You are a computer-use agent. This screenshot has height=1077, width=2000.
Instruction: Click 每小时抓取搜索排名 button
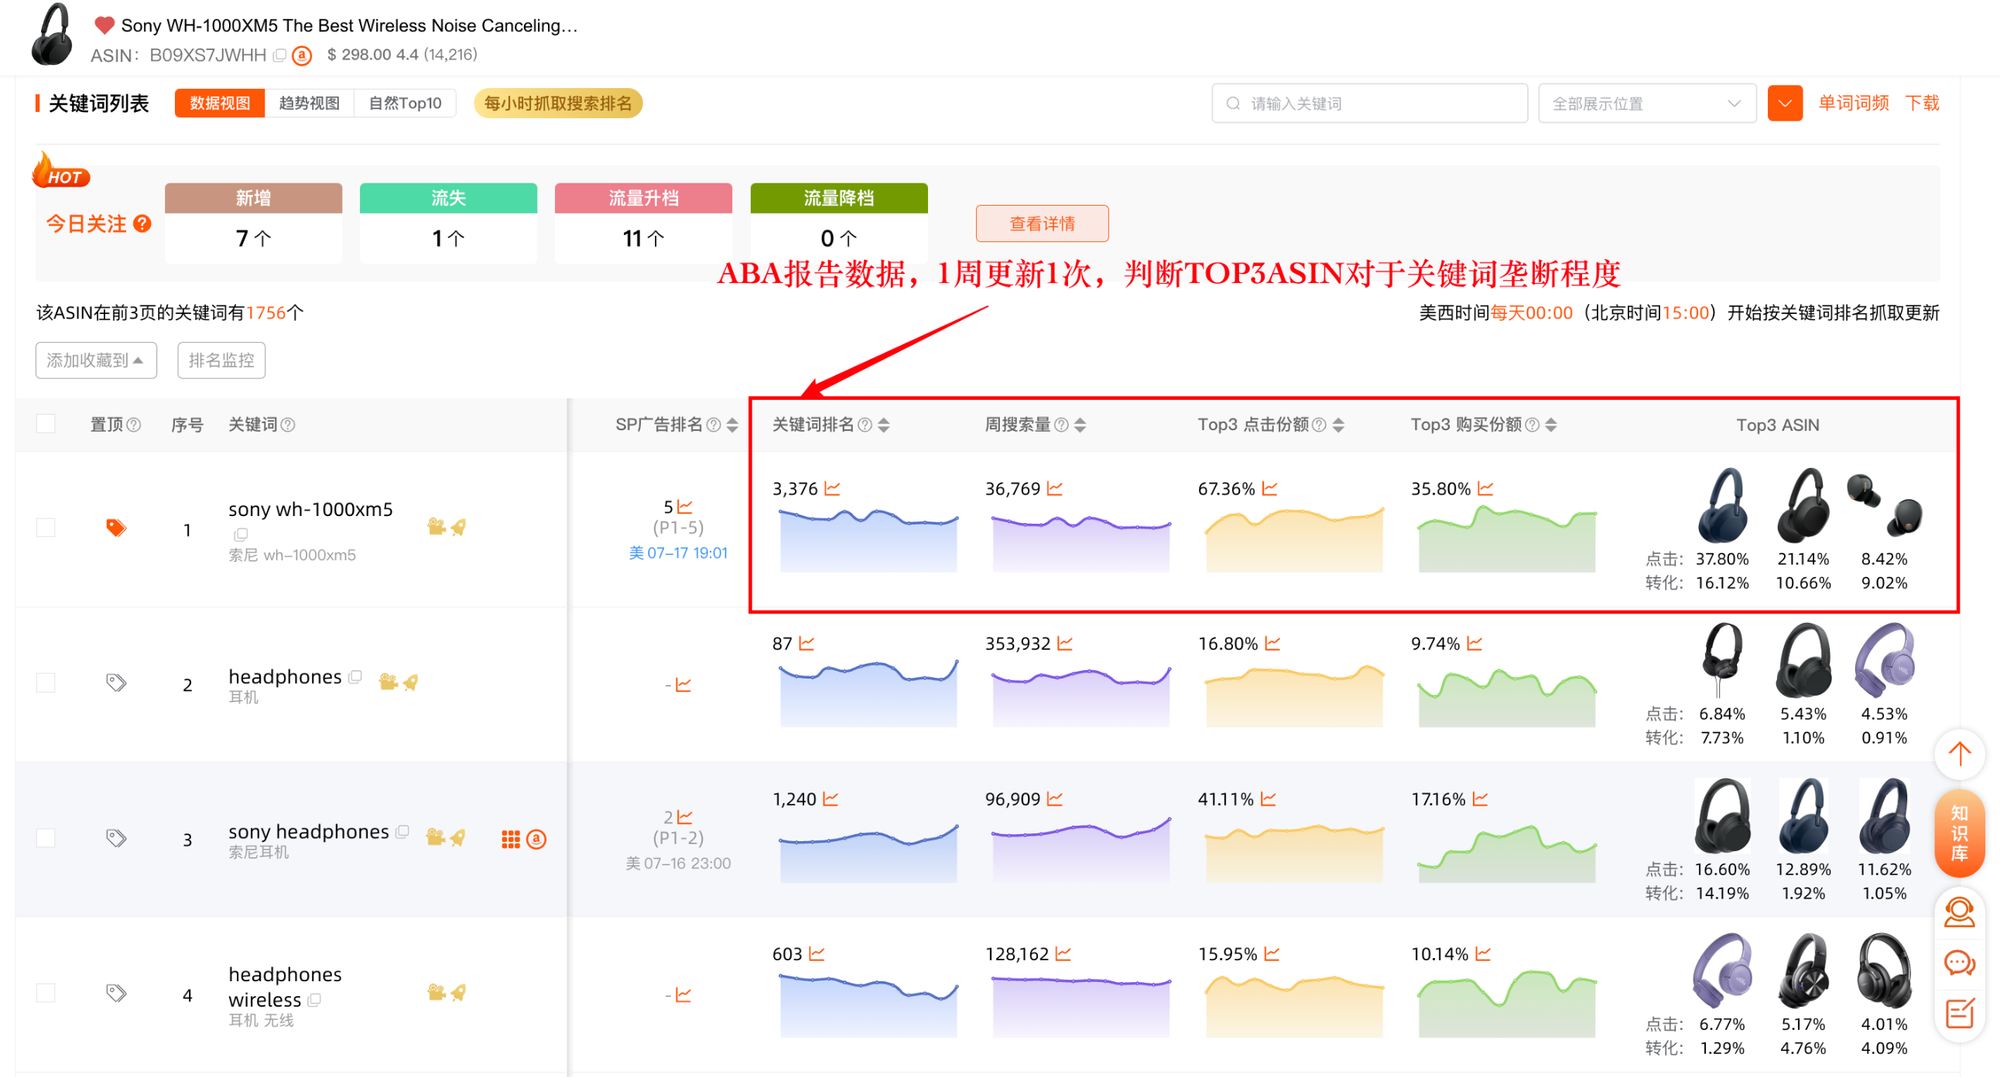coord(558,103)
